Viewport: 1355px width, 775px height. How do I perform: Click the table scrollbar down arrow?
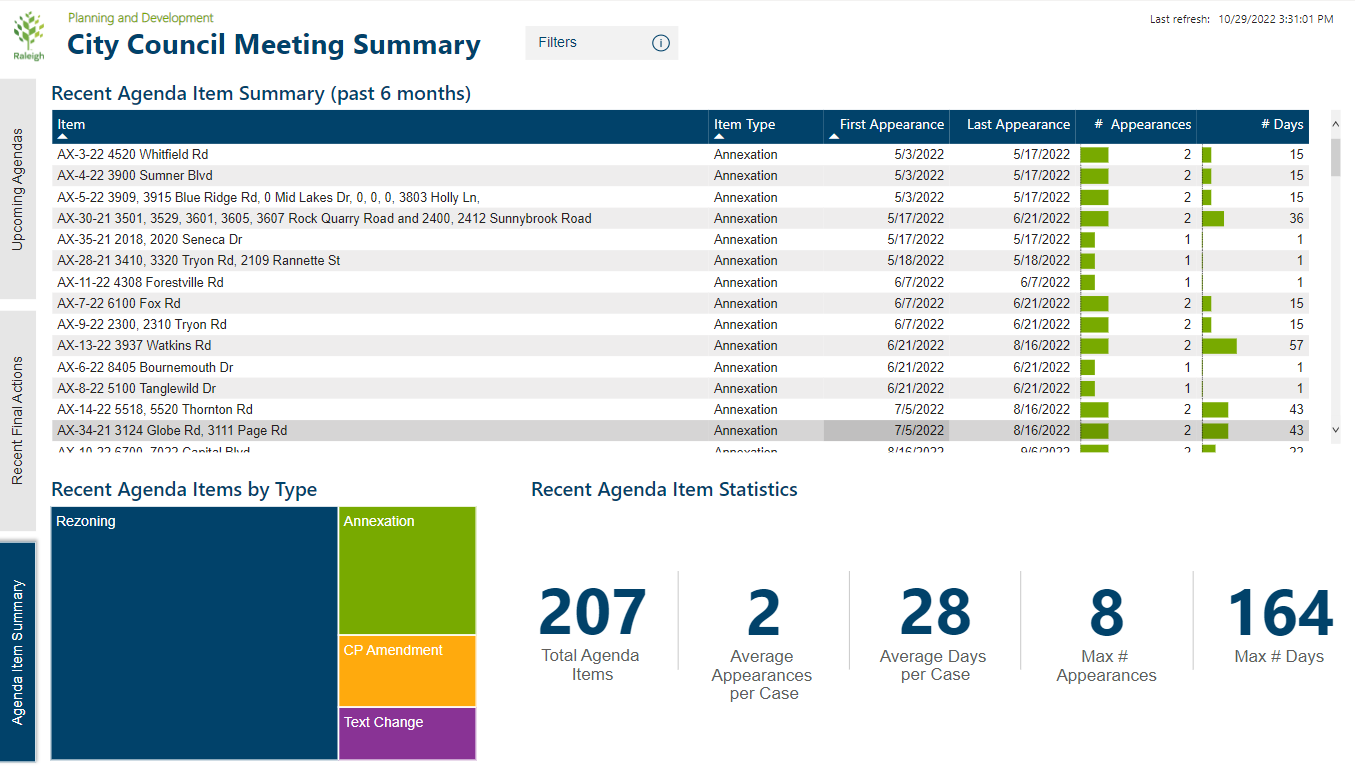point(1334,430)
